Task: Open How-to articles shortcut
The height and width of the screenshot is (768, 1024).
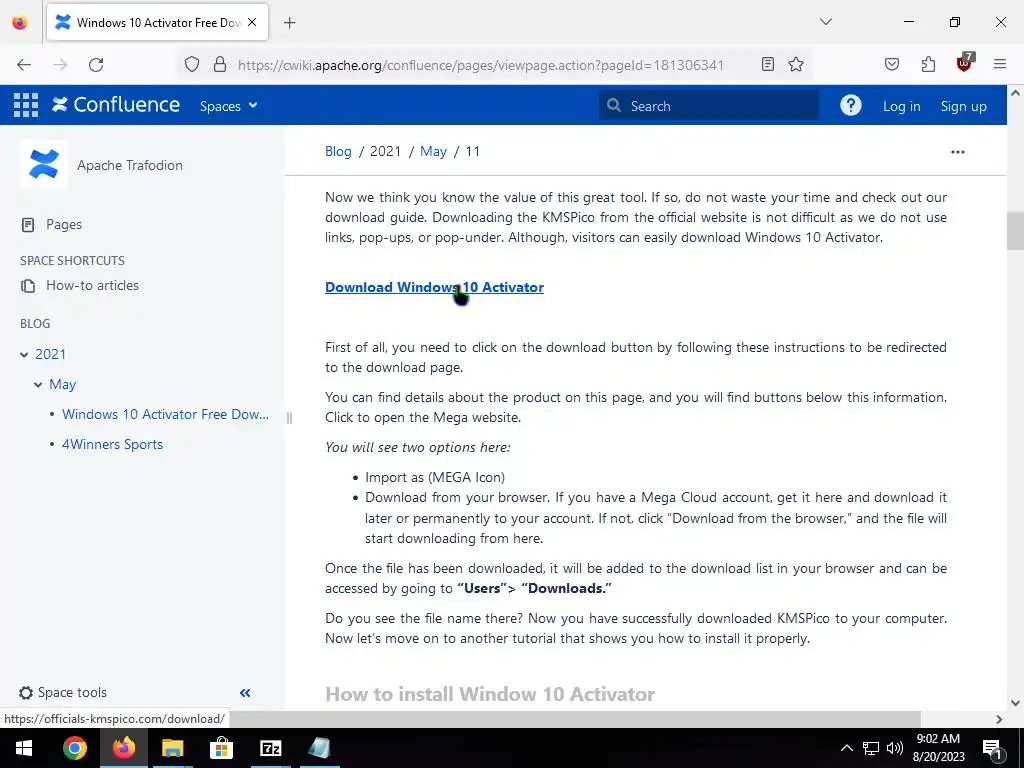Action: [x=92, y=285]
